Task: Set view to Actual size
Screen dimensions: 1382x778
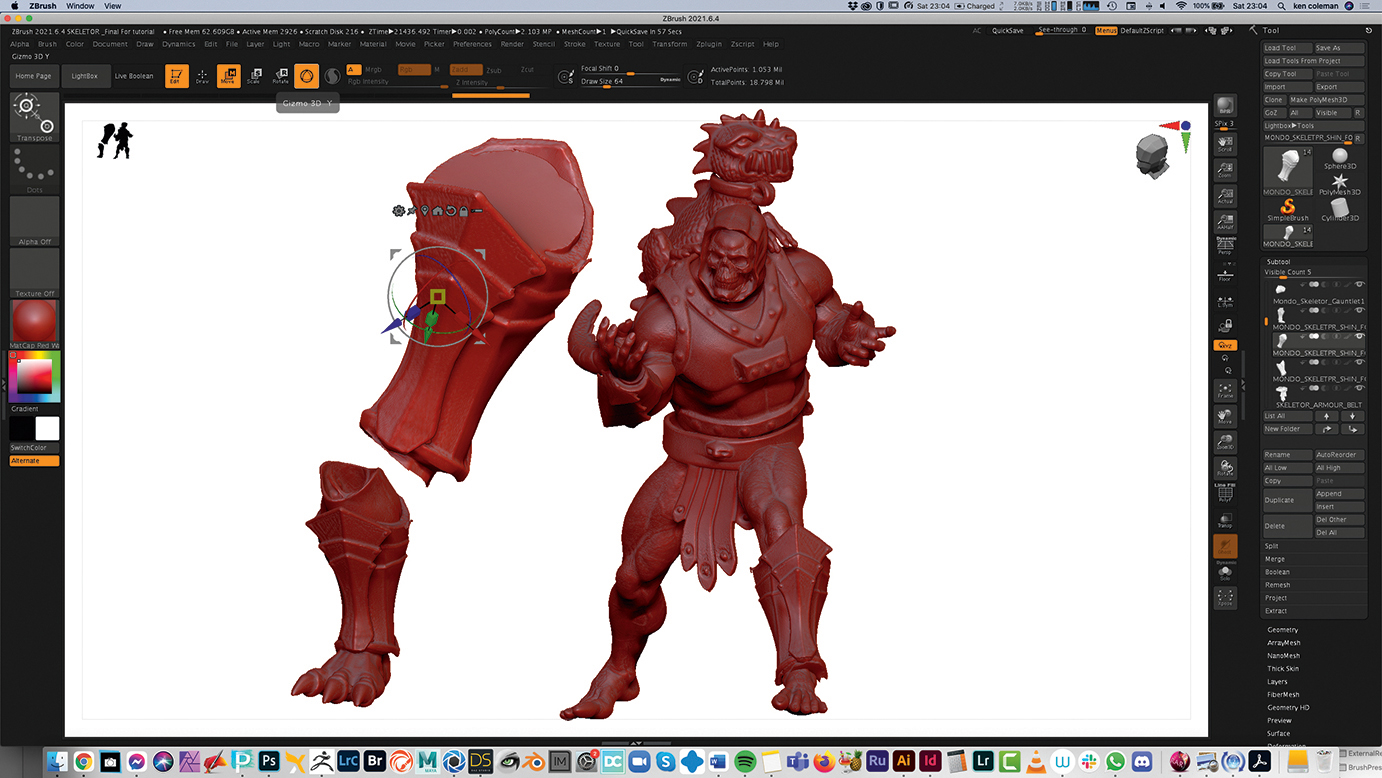Action: pyautogui.click(x=1225, y=196)
